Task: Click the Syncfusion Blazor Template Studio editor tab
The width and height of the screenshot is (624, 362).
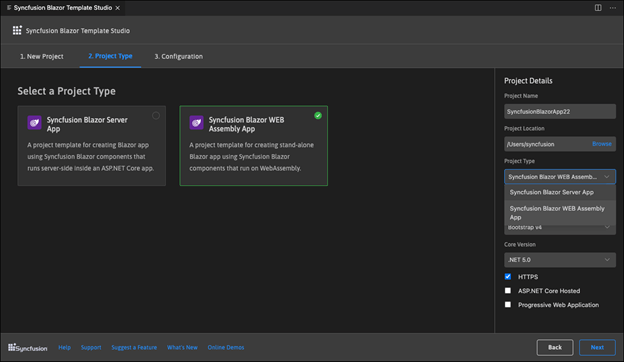Action: (x=63, y=8)
